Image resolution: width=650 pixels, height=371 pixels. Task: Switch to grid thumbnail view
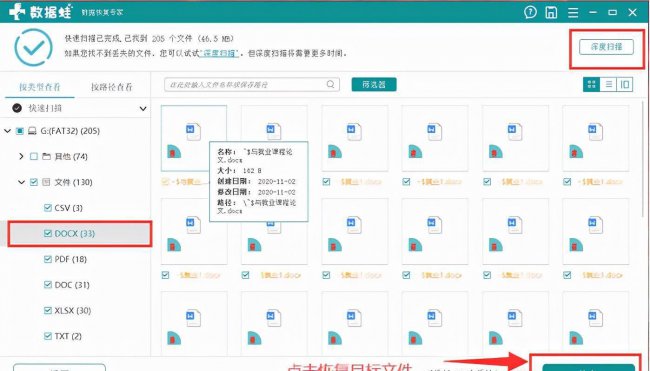tap(592, 85)
